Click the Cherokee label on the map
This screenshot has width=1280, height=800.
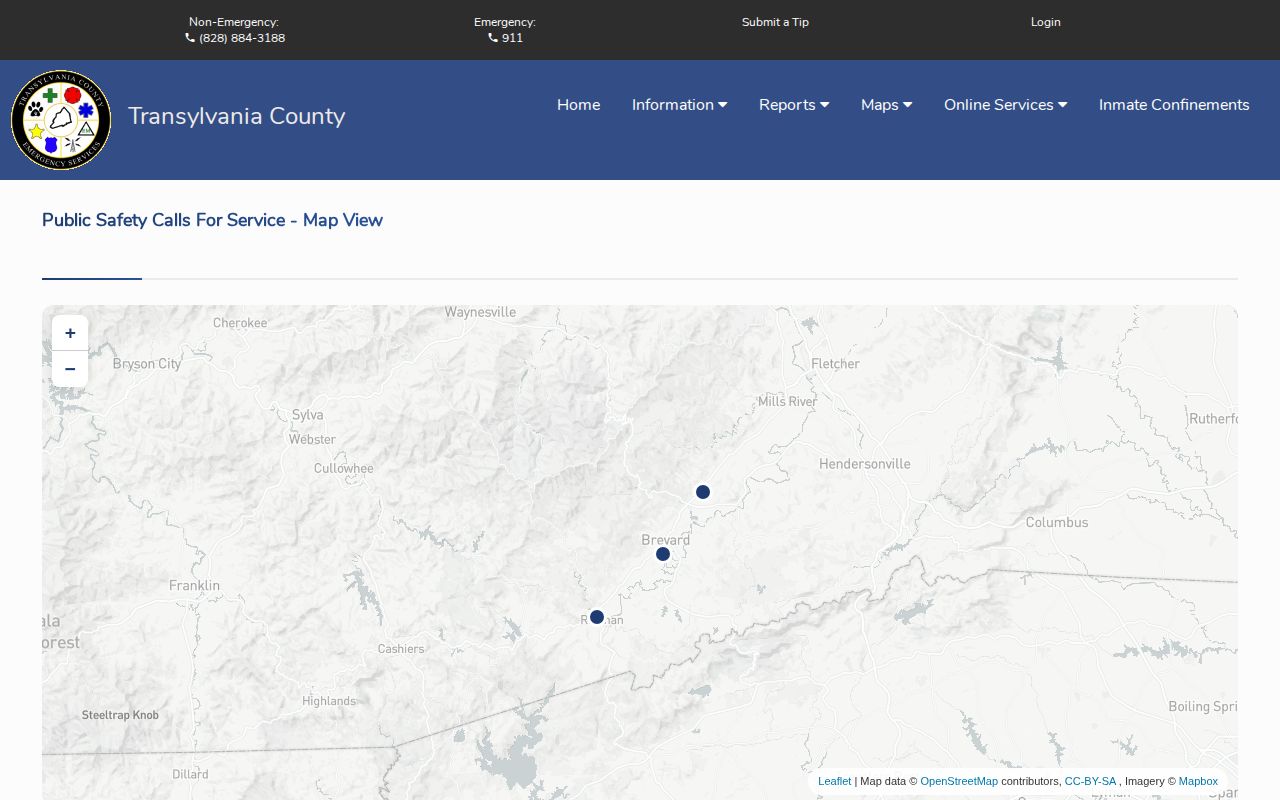point(240,323)
